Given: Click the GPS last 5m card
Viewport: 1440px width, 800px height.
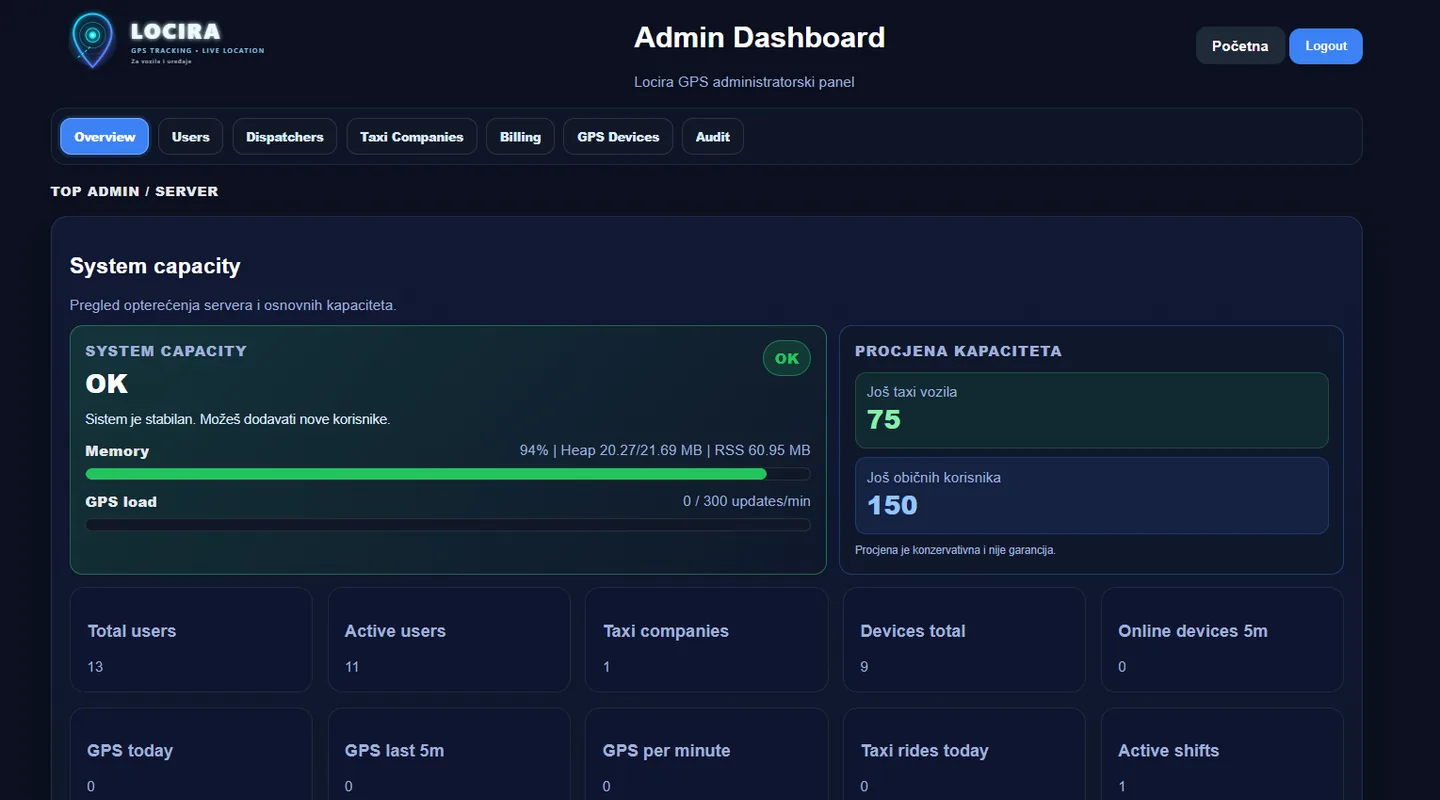Looking at the screenshot, I should (449, 755).
